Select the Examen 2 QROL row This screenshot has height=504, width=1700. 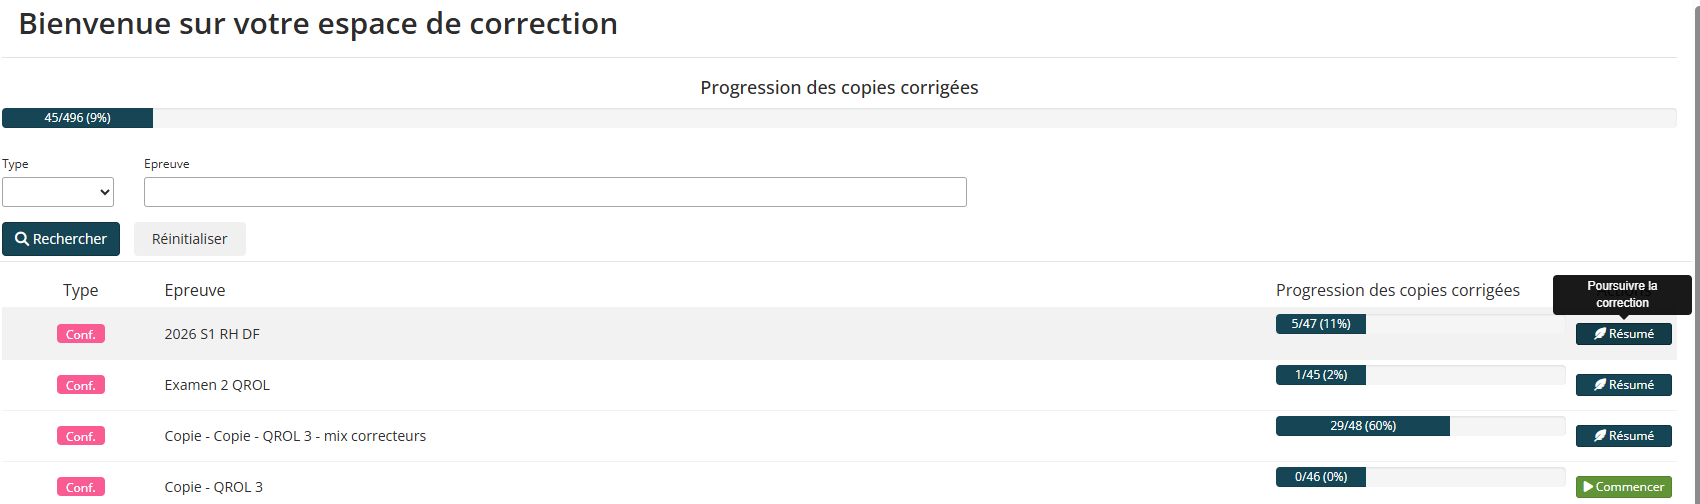click(217, 385)
